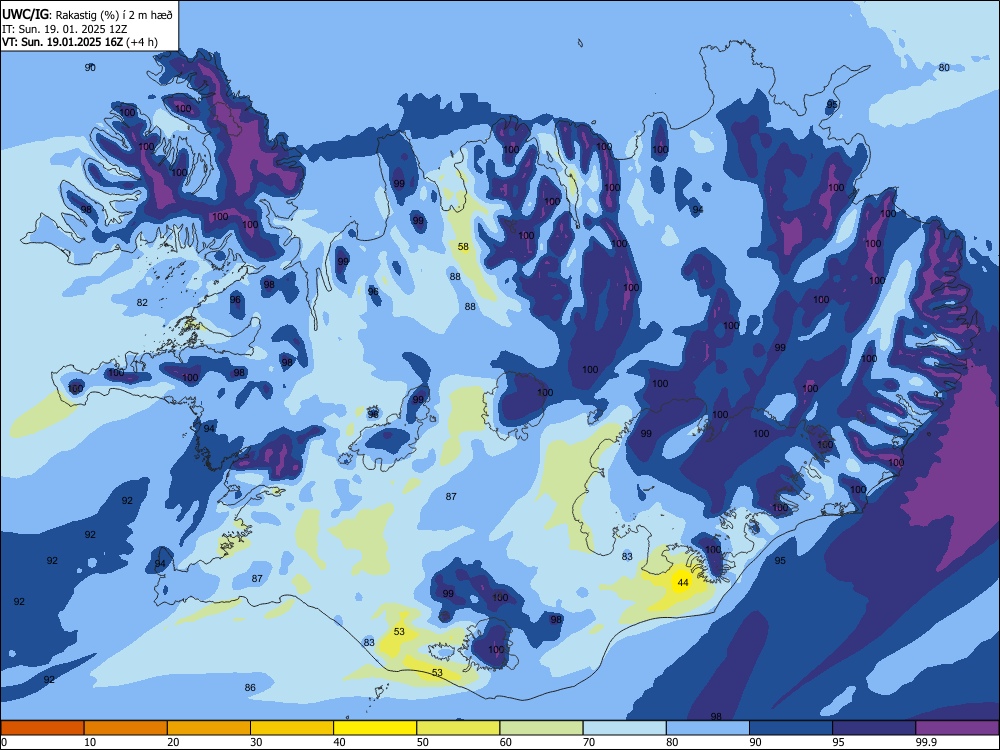
Task: Click the legend label '30'
Action: point(256,742)
